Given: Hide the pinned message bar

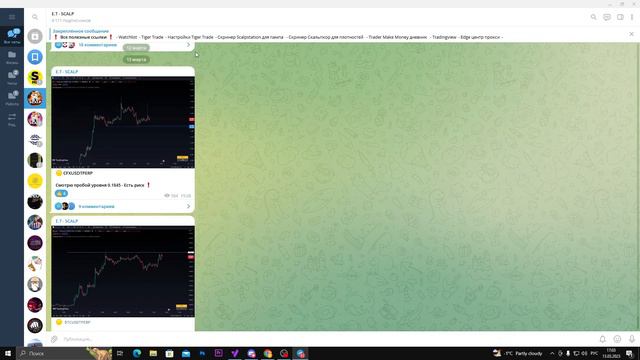Looking at the screenshot, I should coord(631,34).
